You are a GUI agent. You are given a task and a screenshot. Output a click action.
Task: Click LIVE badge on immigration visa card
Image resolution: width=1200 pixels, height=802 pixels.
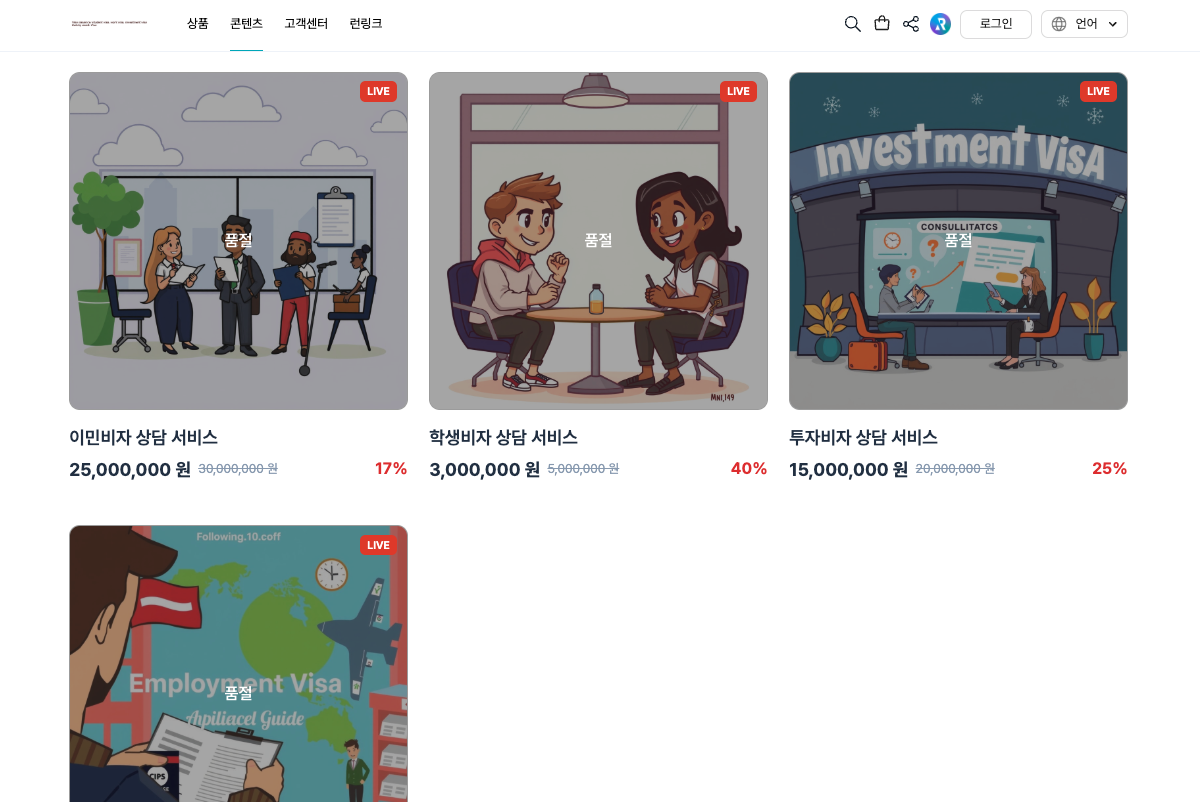(378, 91)
